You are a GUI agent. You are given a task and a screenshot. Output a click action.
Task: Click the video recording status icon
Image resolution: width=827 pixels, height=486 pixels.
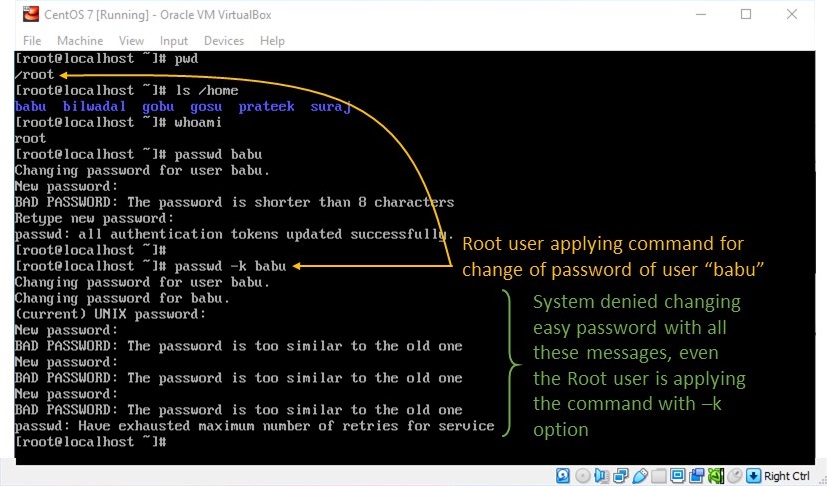coord(696,476)
